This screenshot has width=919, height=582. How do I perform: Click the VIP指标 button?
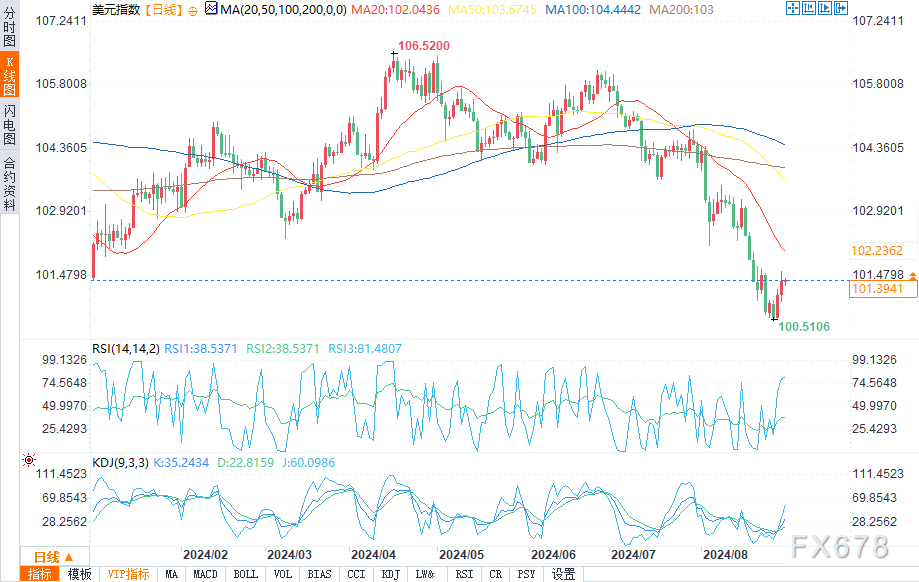click(129, 574)
